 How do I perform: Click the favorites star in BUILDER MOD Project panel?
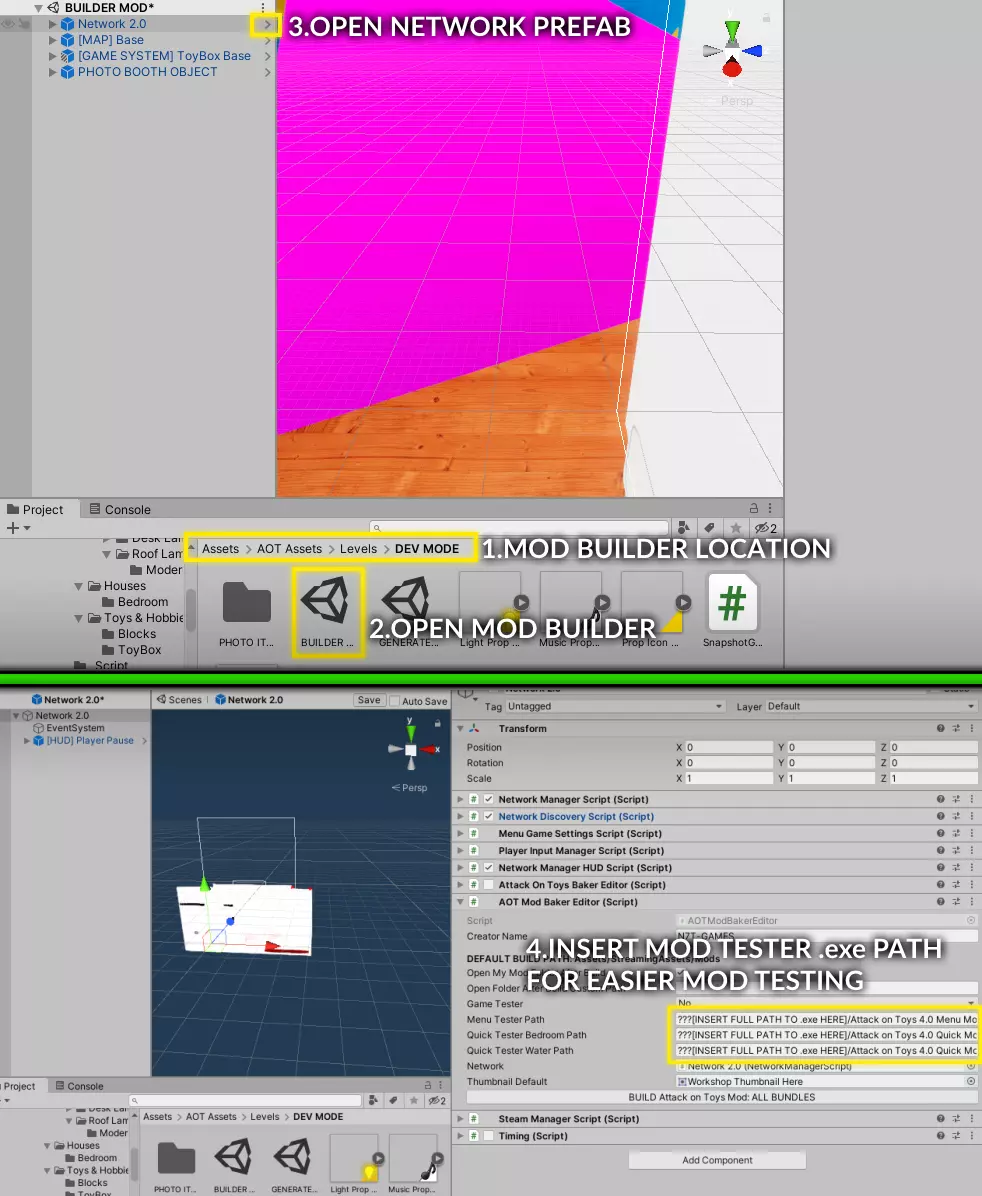click(x=736, y=528)
